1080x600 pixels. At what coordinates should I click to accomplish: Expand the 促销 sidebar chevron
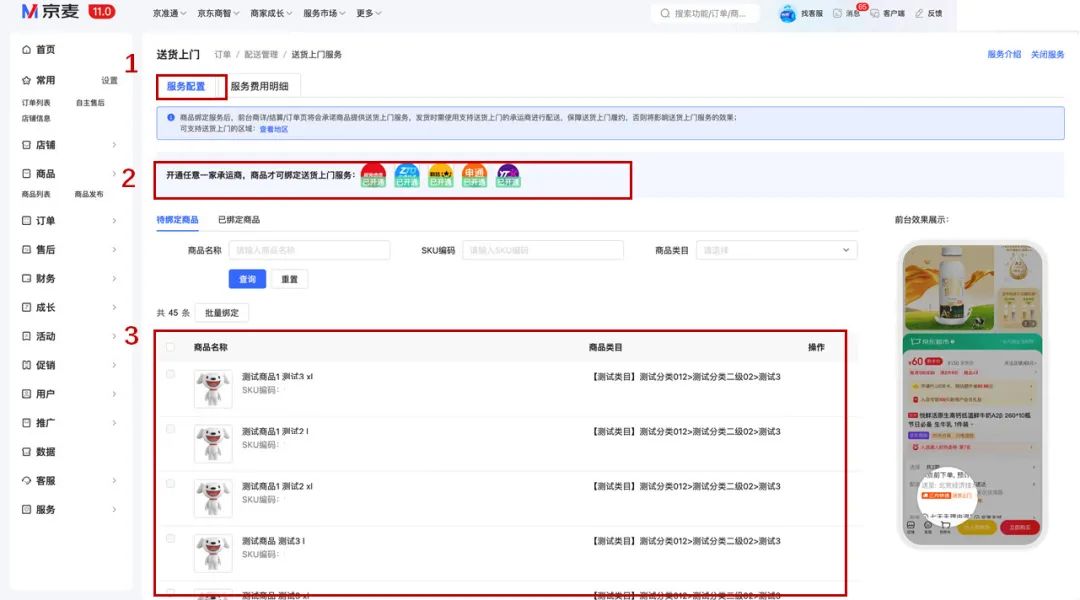click(x=114, y=365)
